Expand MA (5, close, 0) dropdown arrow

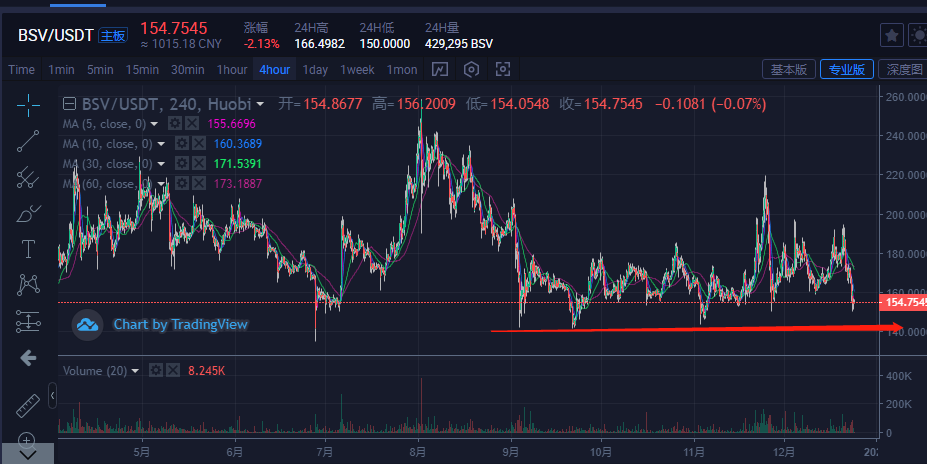154,124
